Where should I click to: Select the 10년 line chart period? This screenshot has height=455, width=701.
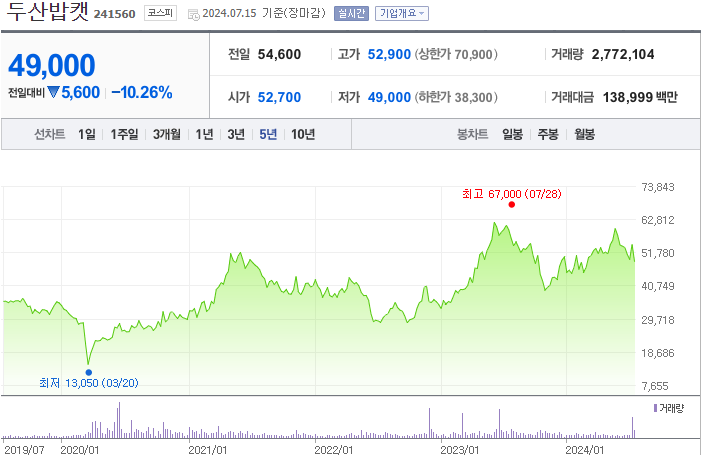click(x=303, y=134)
